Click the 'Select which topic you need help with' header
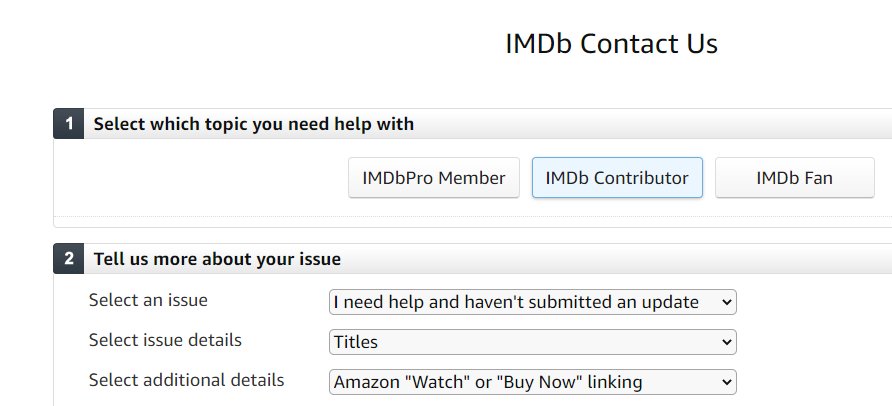 pyautogui.click(x=254, y=124)
